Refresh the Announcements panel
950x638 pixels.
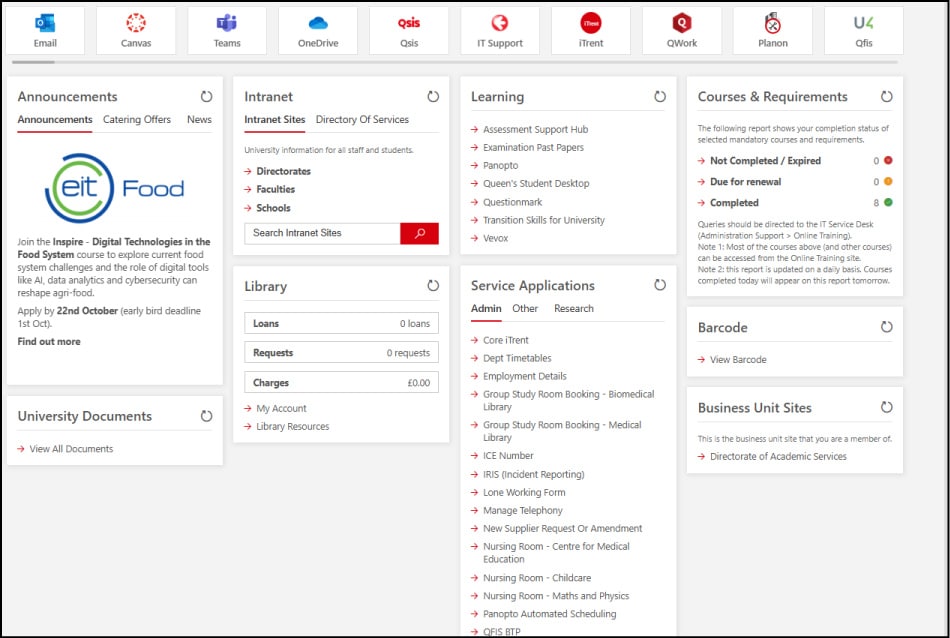pyautogui.click(x=206, y=97)
